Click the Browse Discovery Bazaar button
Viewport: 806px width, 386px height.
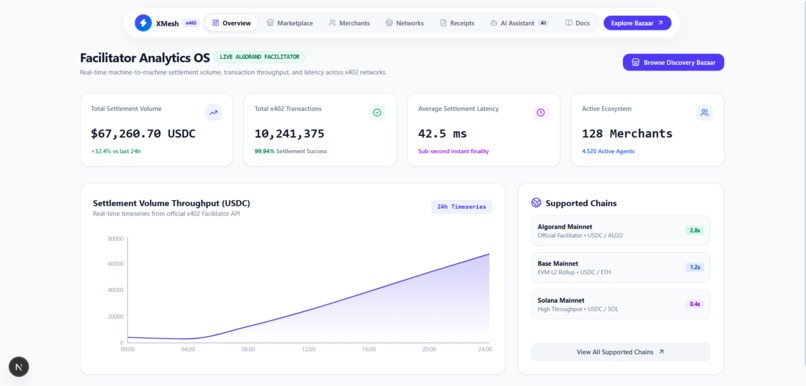tap(673, 62)
